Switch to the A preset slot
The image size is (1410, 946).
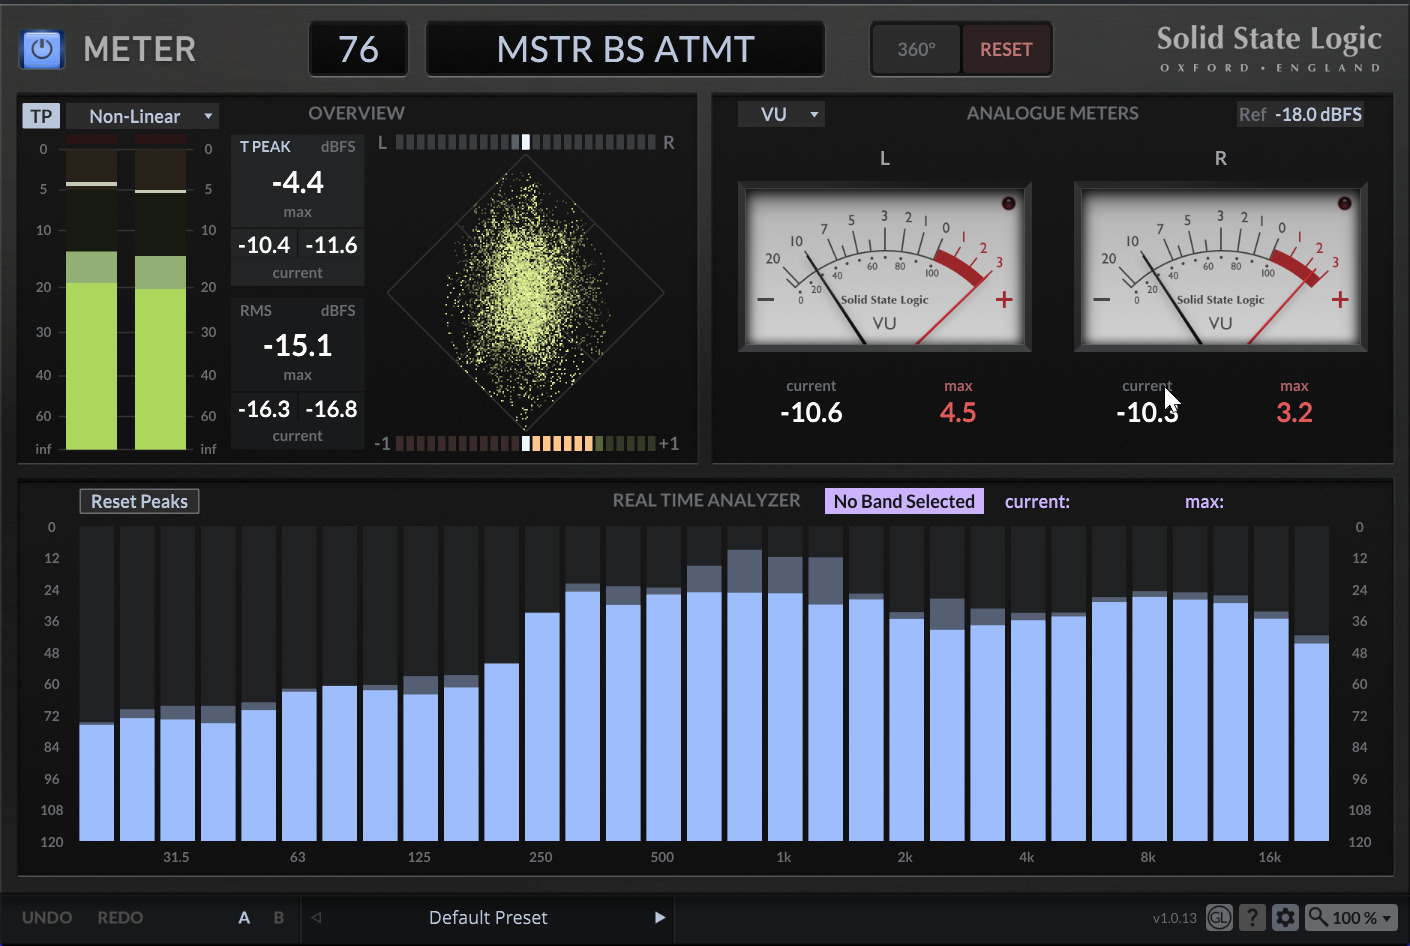click(244, 917)
